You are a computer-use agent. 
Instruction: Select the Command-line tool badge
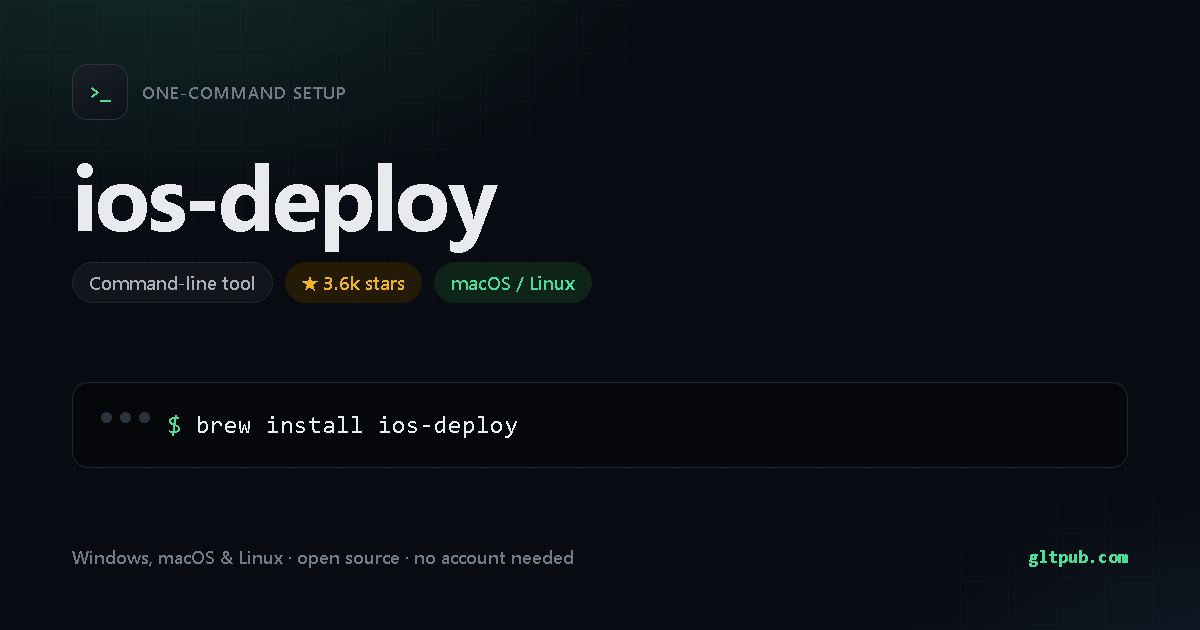(x=172, y=283)
